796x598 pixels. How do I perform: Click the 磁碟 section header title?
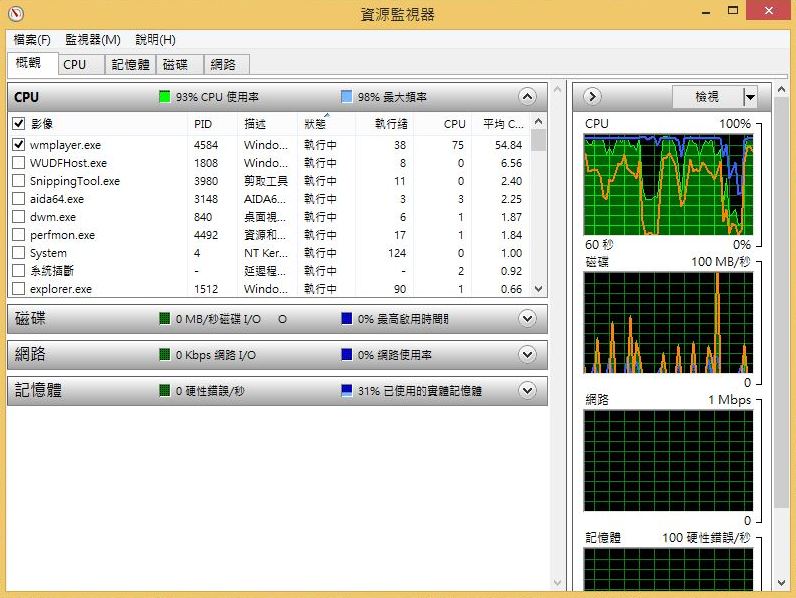pos(30,319)
